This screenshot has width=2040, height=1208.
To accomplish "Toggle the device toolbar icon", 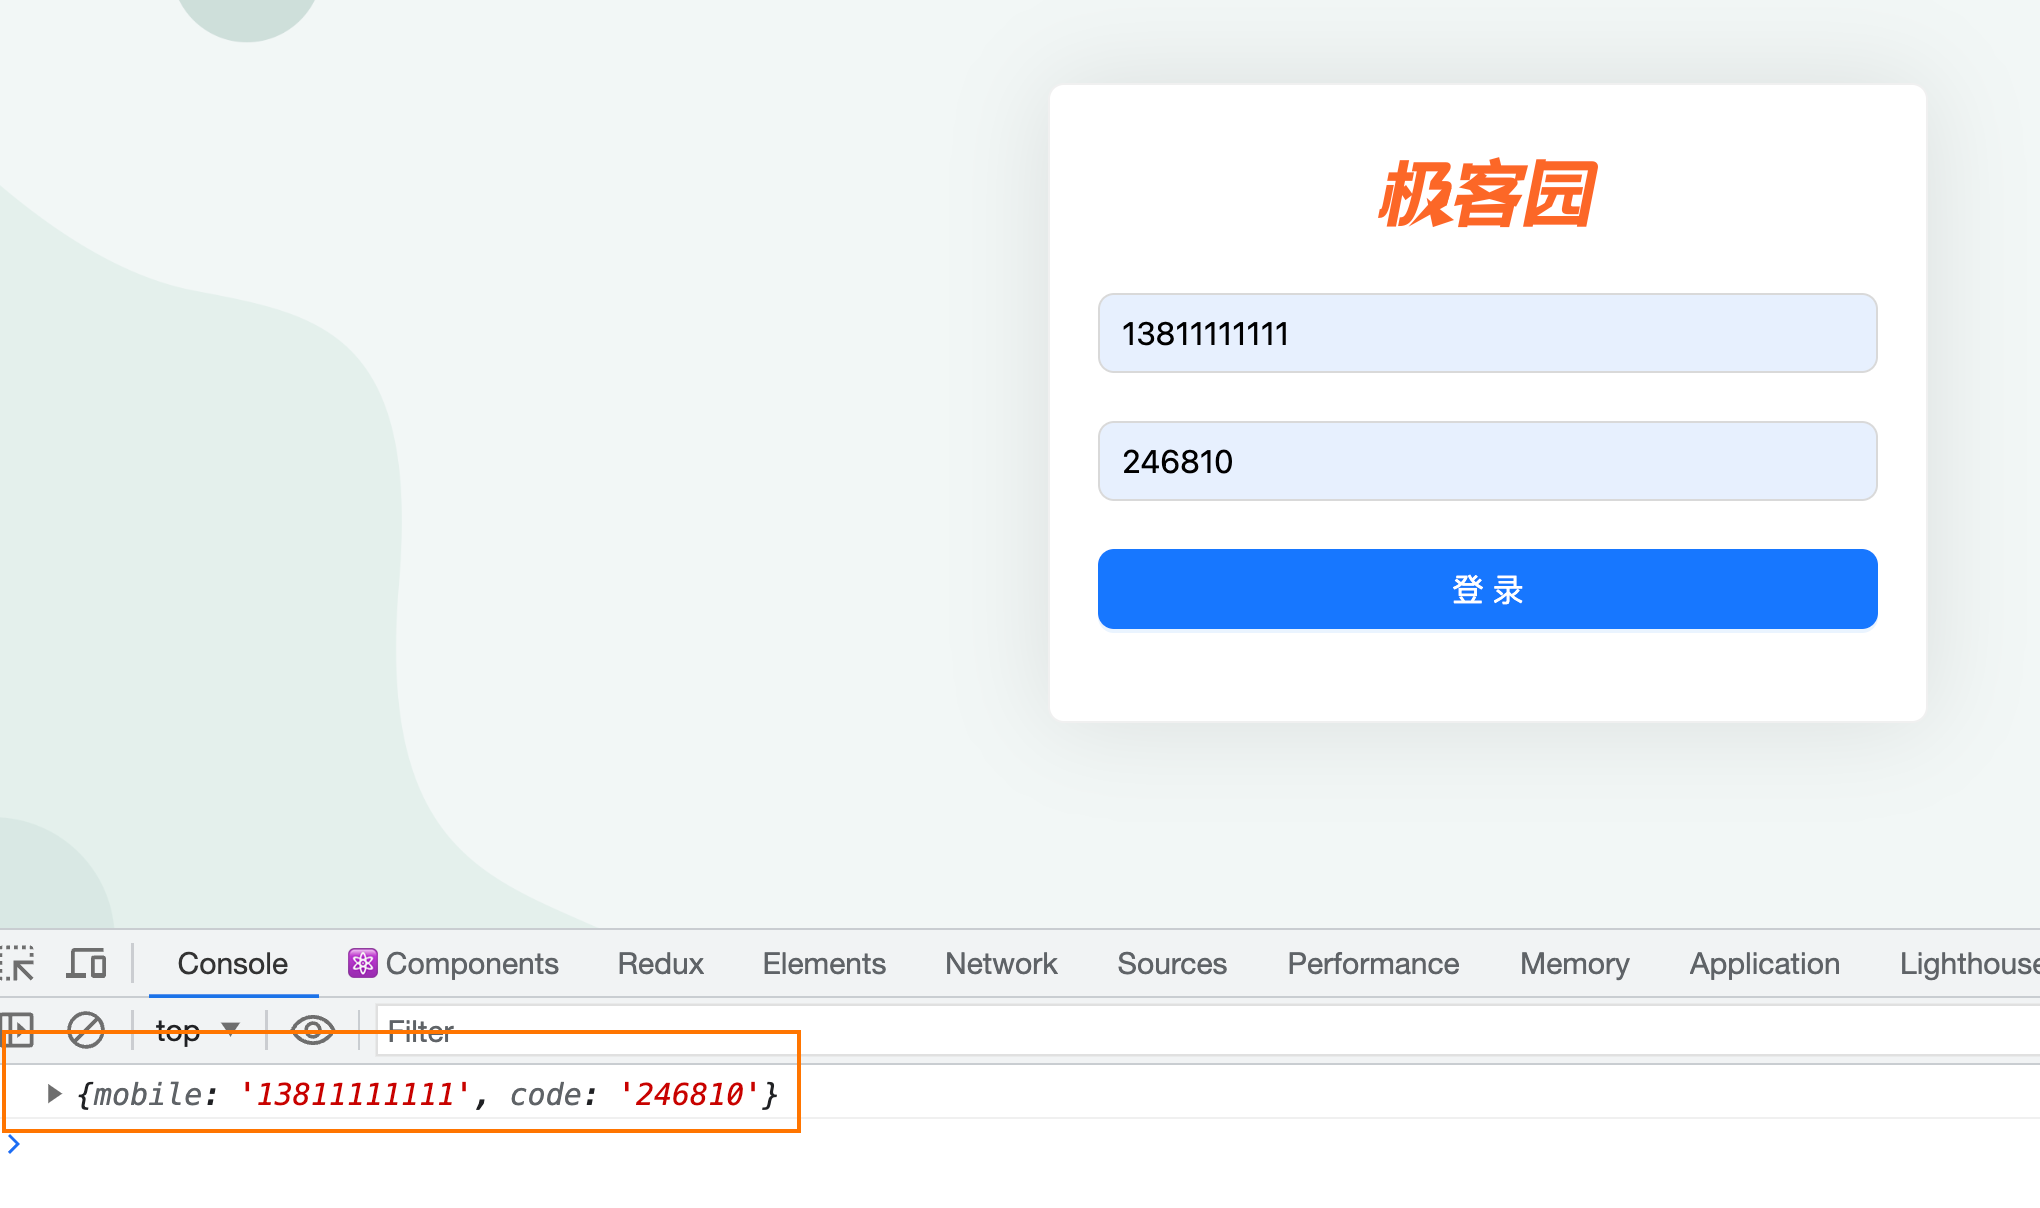I will click(87, 964).
